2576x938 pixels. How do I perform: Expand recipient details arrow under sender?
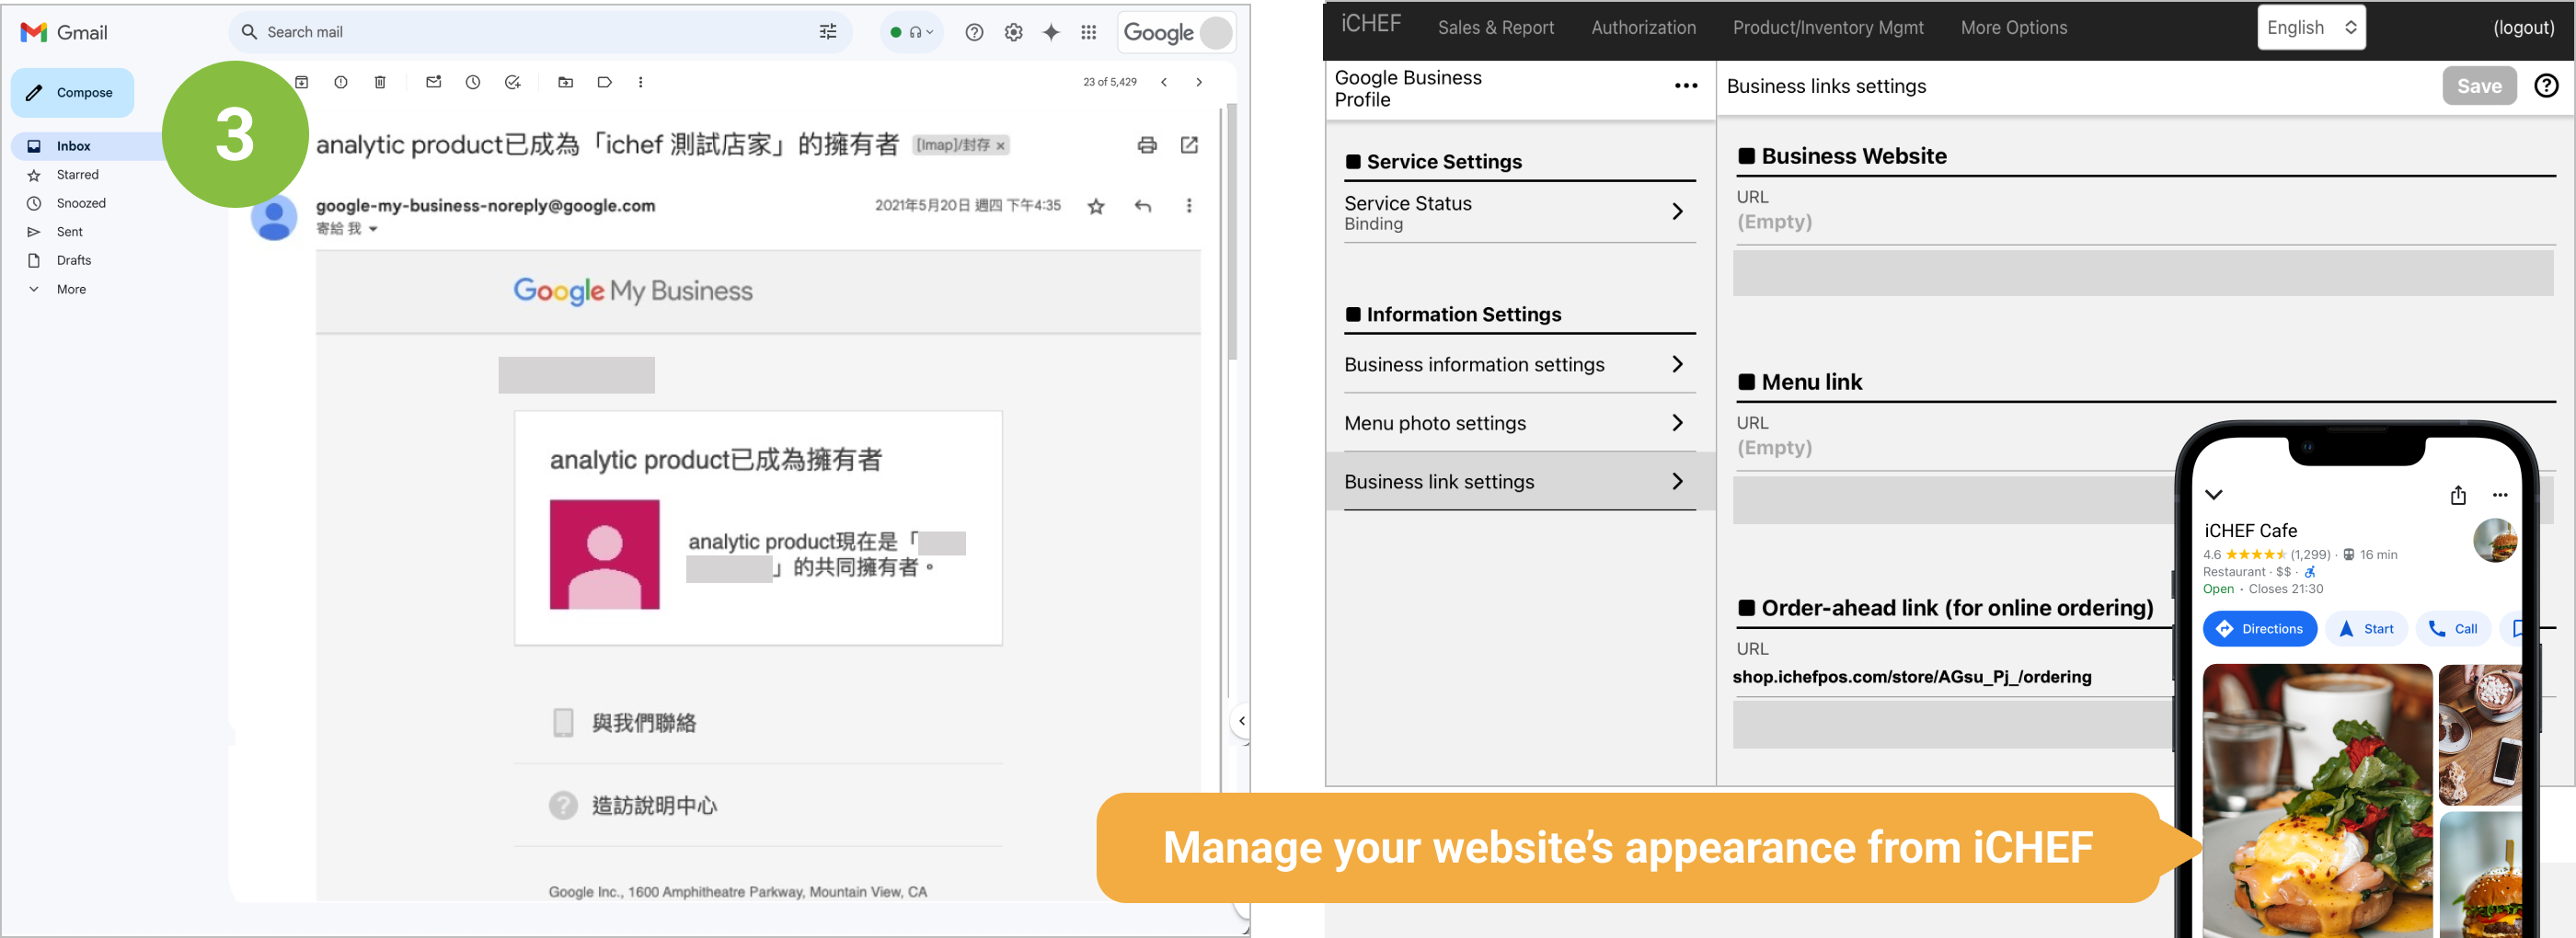pyautogui.click(x=374, y=229)
